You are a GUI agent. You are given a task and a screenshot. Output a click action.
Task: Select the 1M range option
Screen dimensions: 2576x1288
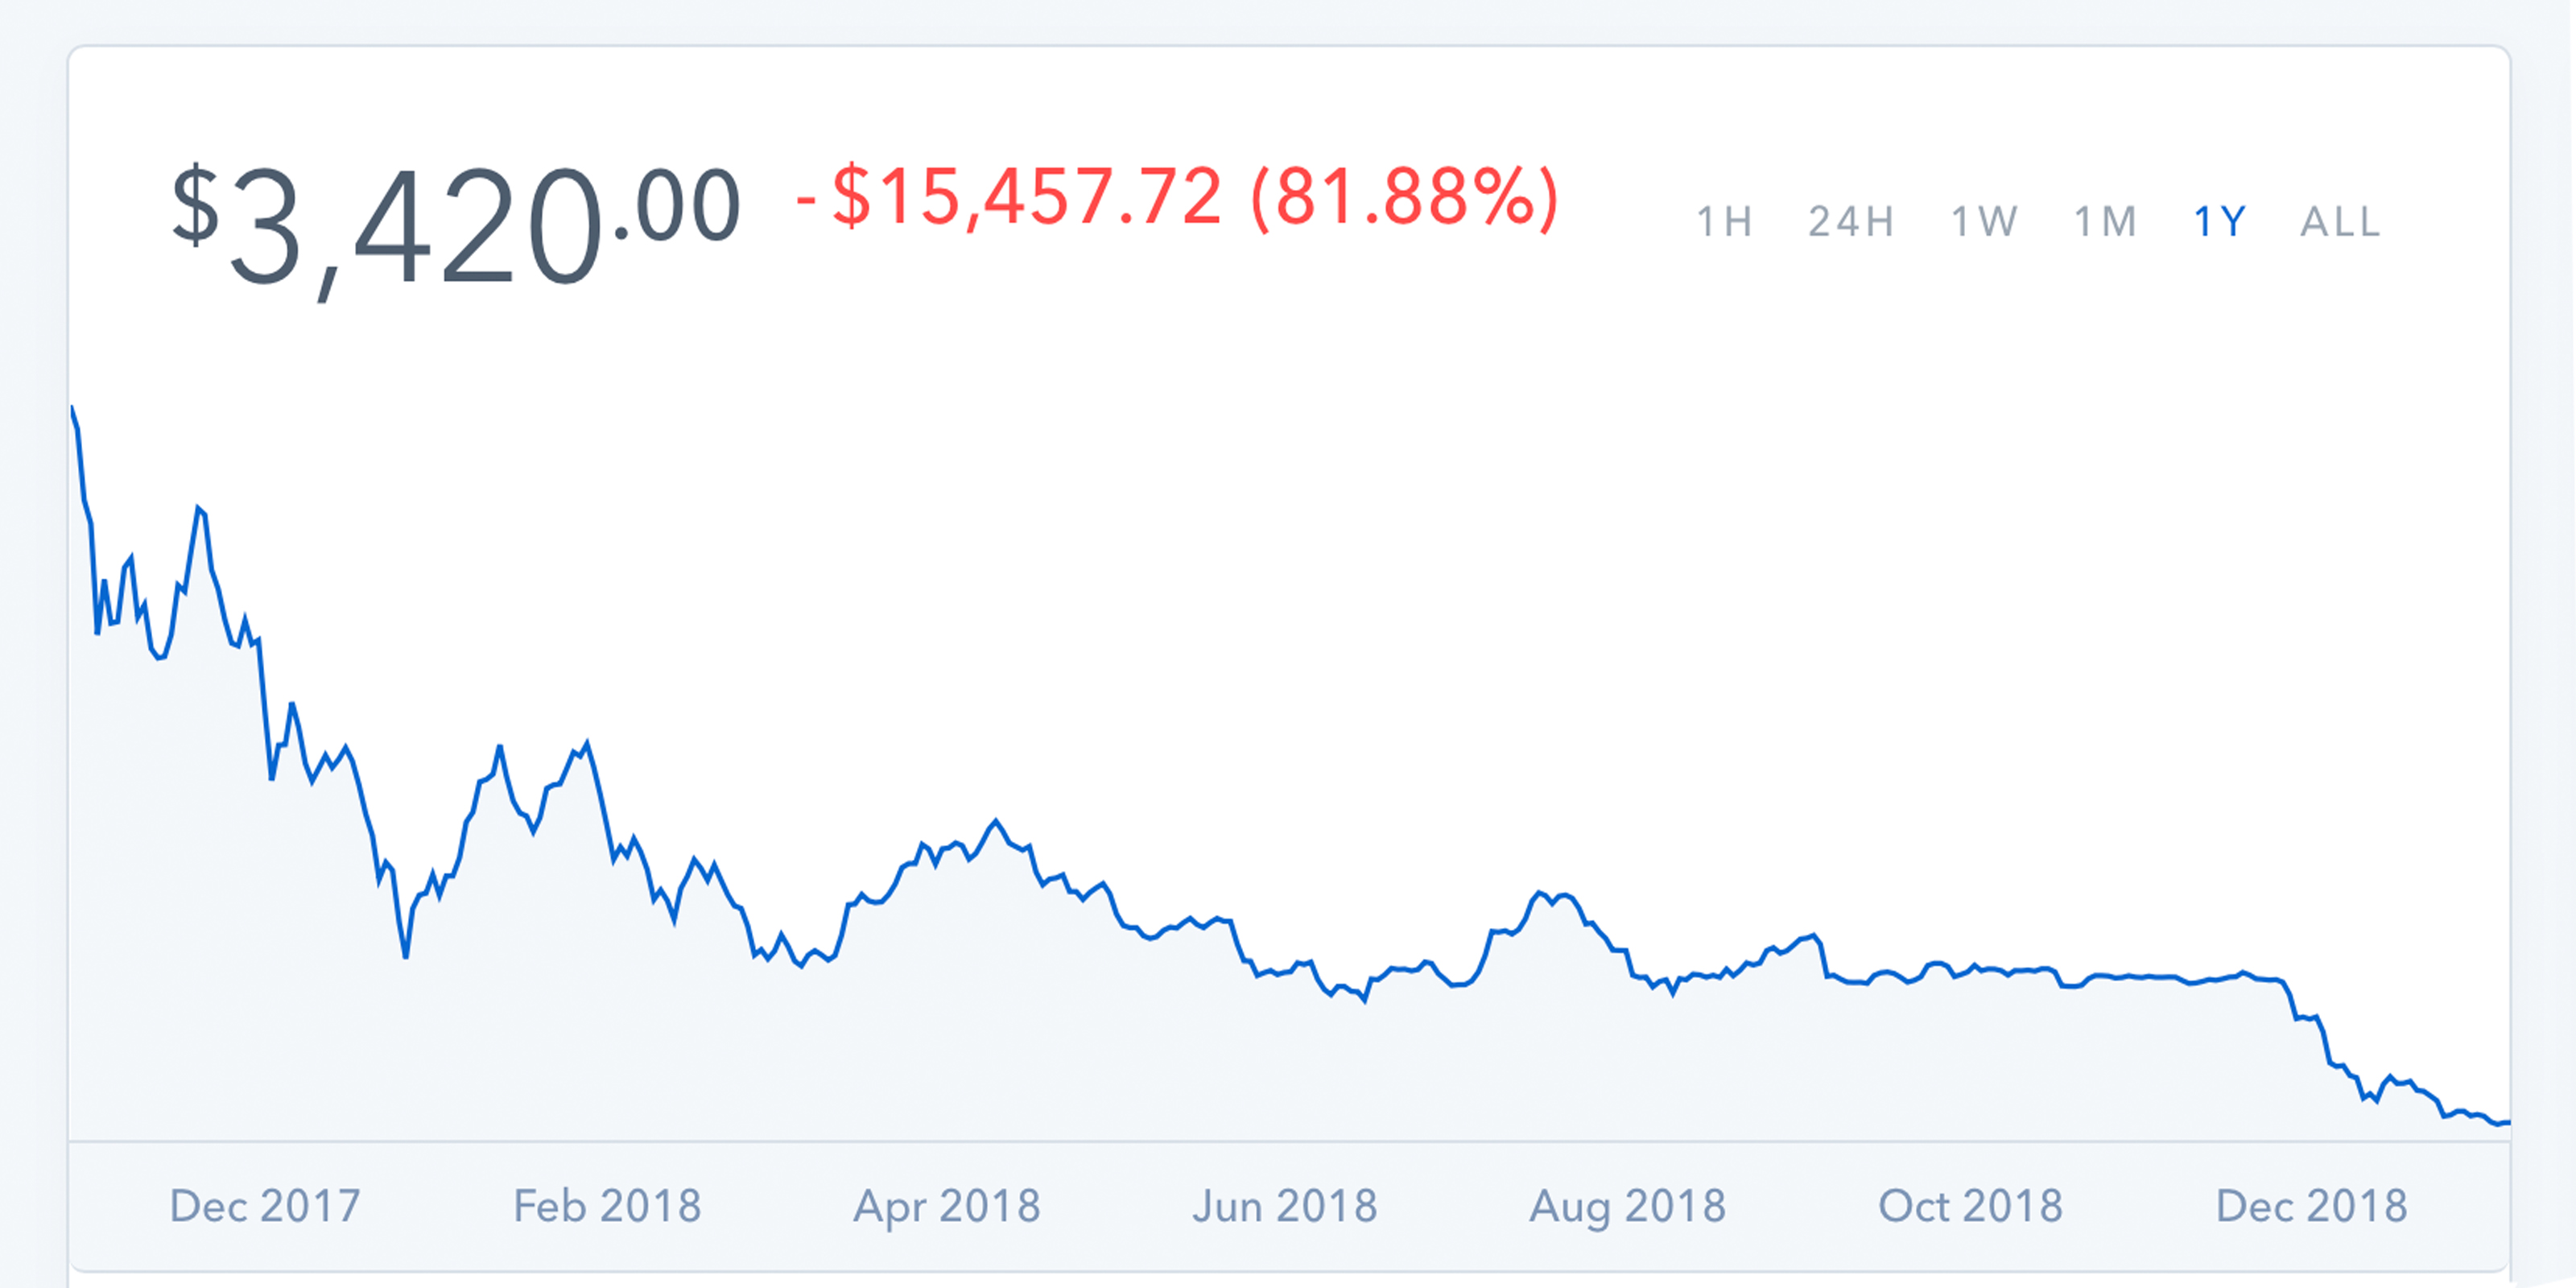pyautogui.click(x=2106, y=222)
